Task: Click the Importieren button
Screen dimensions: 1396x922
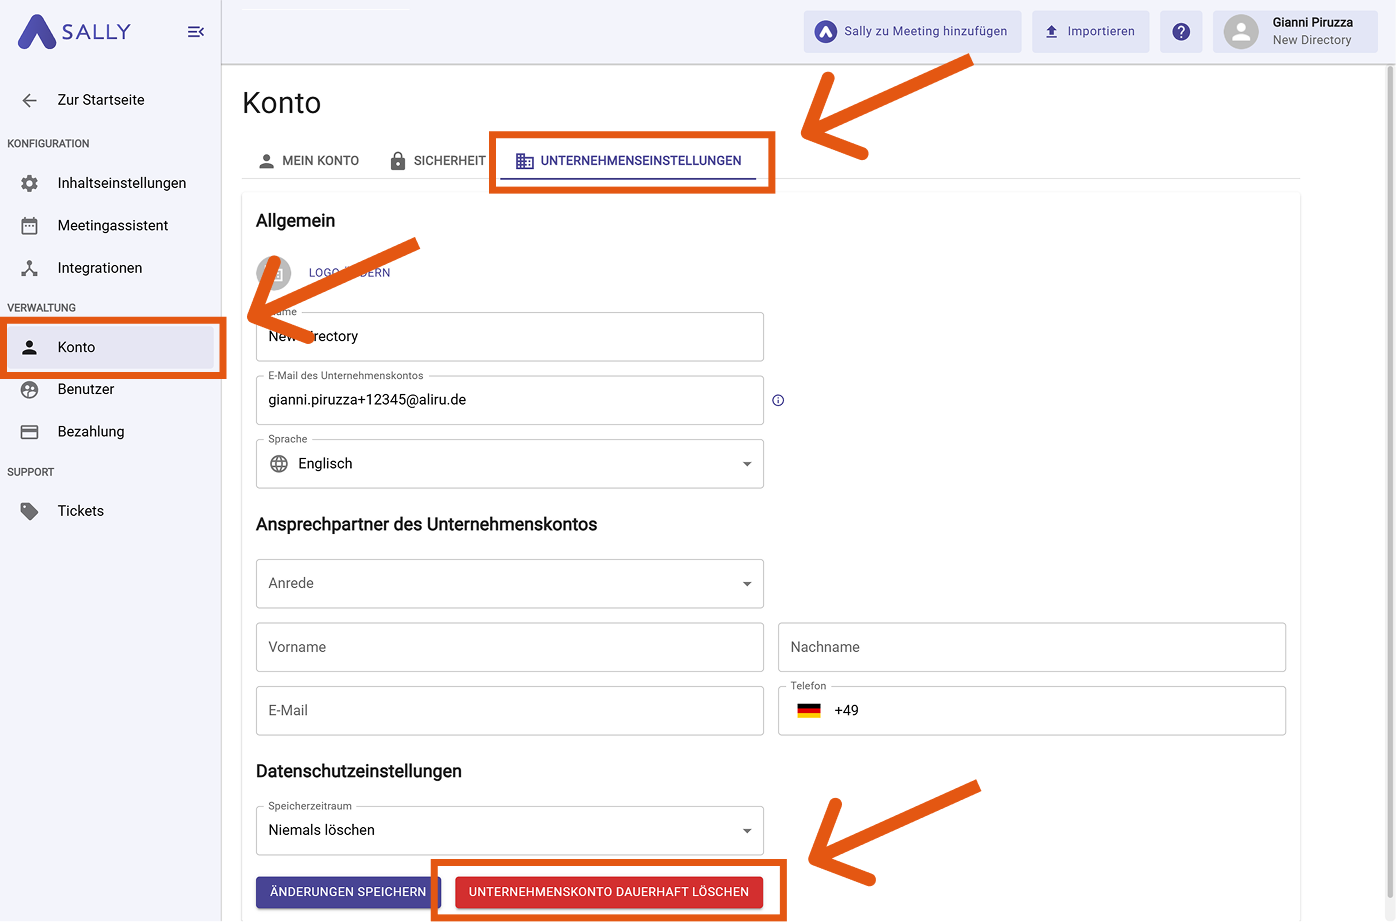Action: tap(1090, 32)
